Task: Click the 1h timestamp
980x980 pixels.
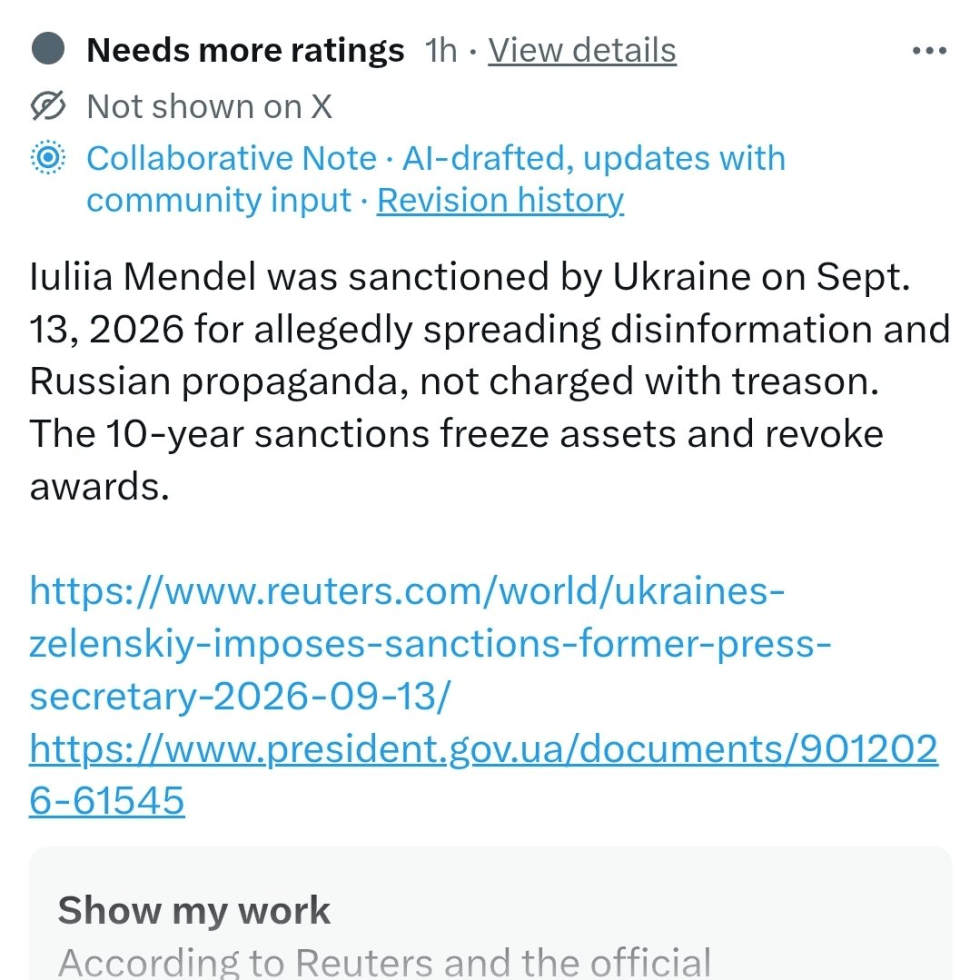Action: click(x=441, y=50)
